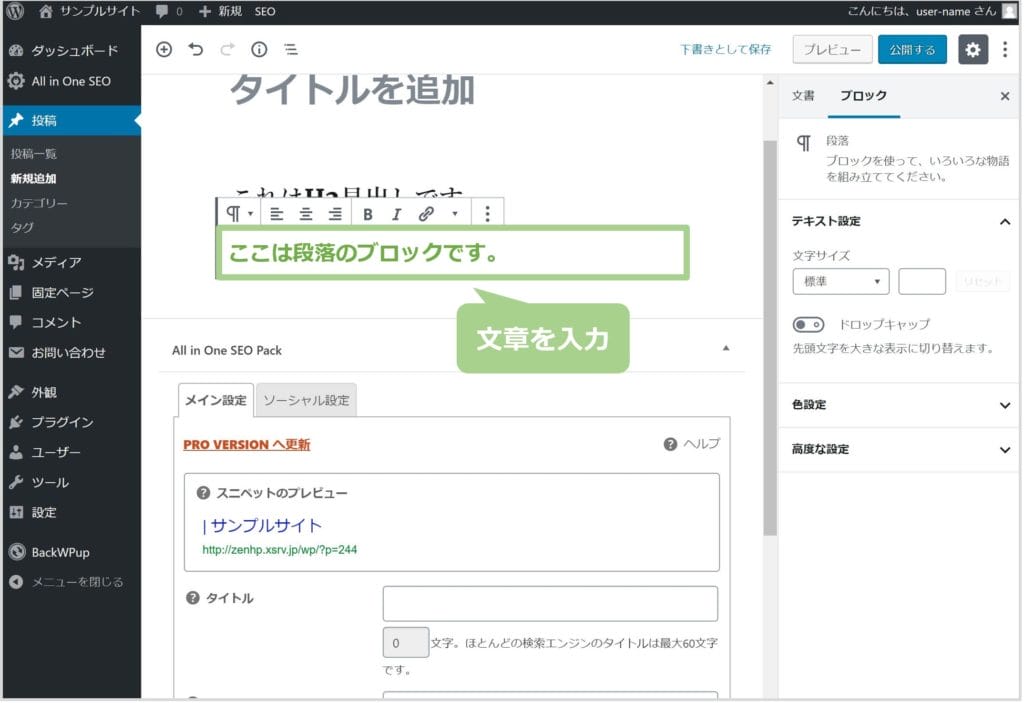Click the SEO タイトル input field

pyautogui.click(x=550, y=603)
